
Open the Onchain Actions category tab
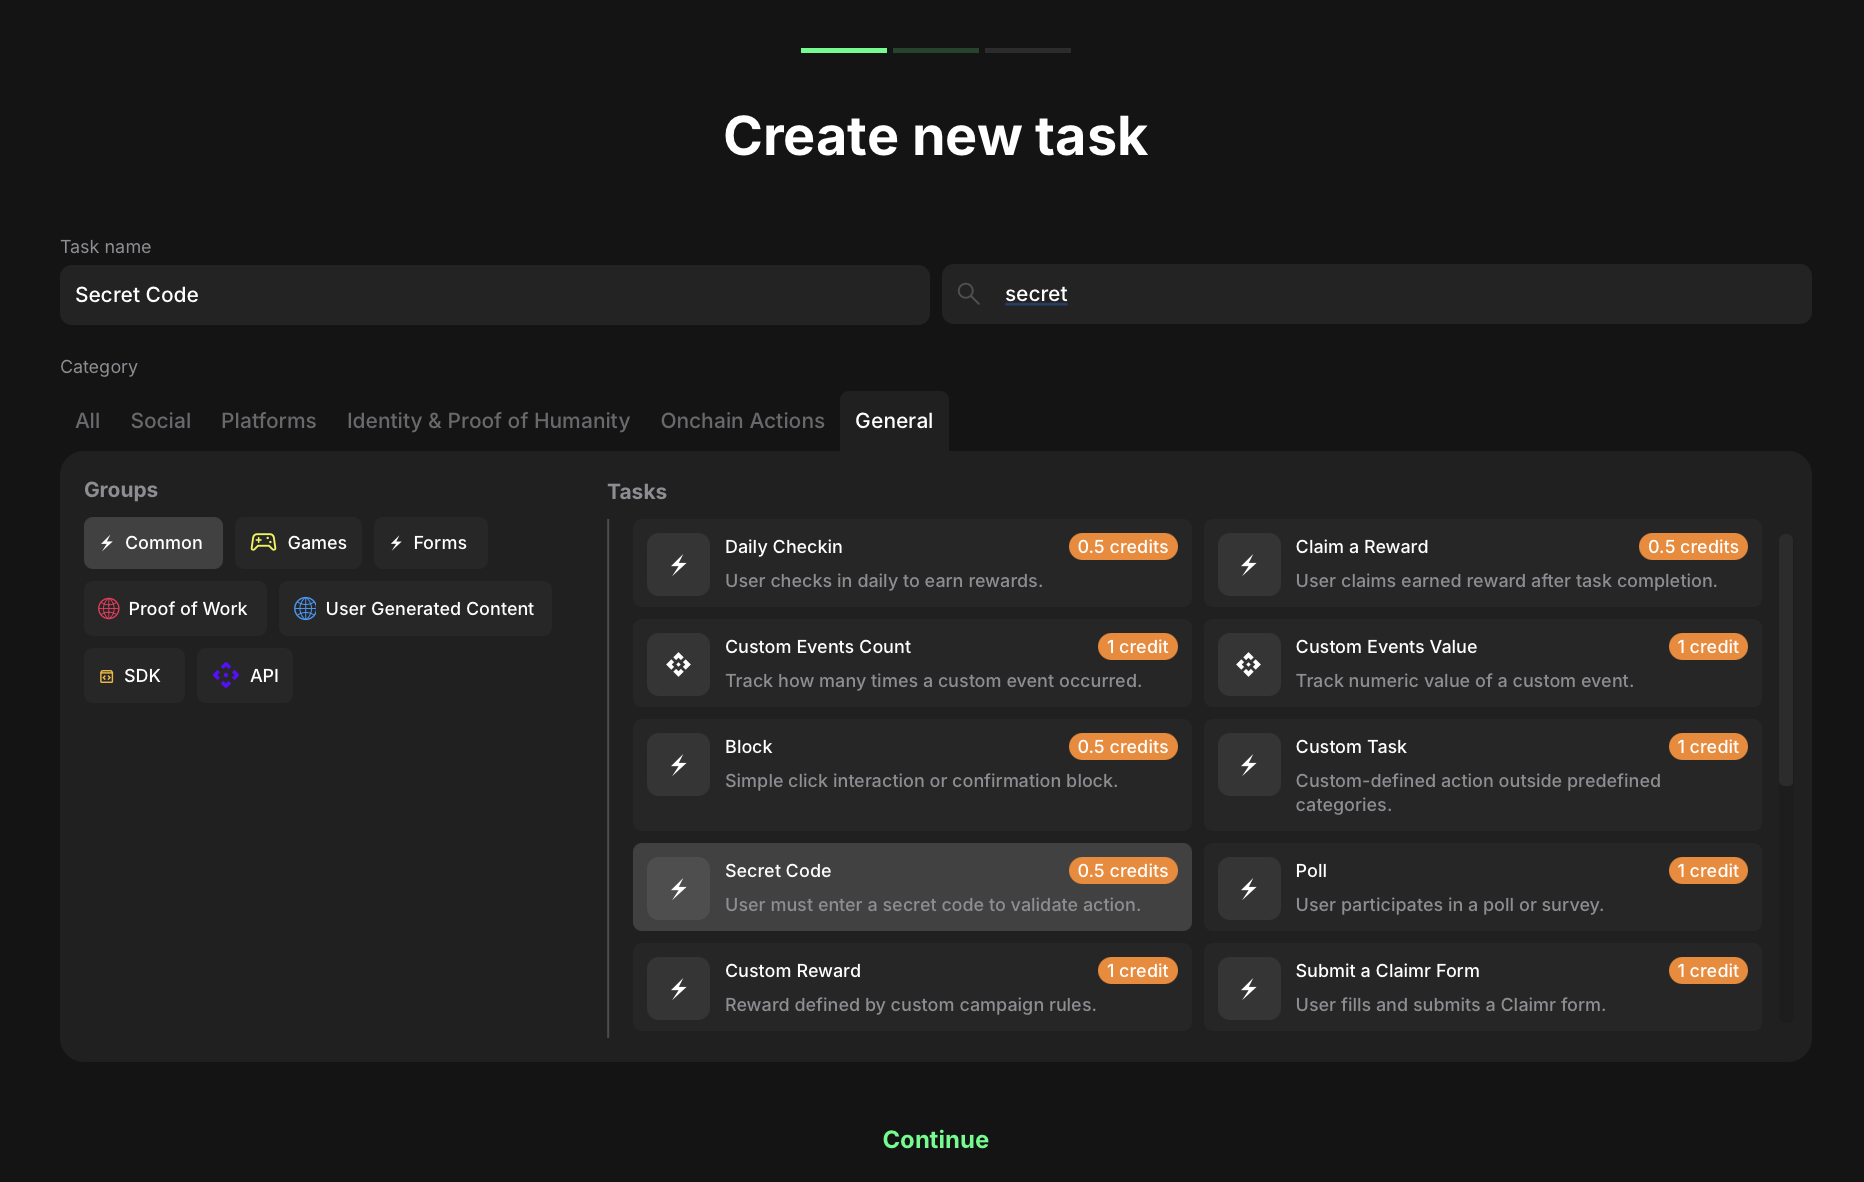point(742,421)
